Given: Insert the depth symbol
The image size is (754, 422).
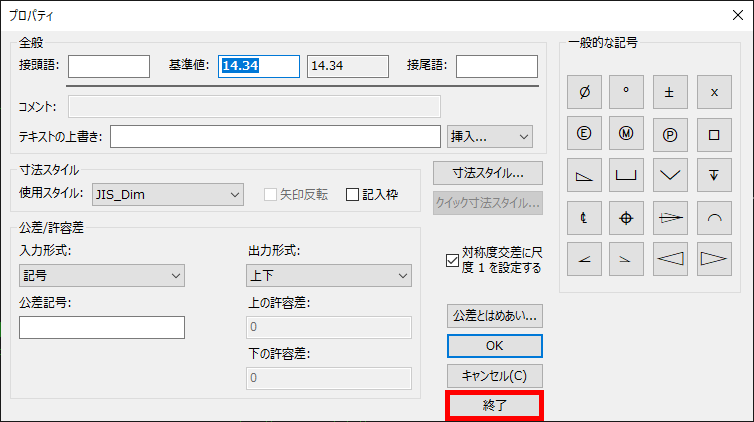Looking at the screenshot, I should (x=714, y=175).
